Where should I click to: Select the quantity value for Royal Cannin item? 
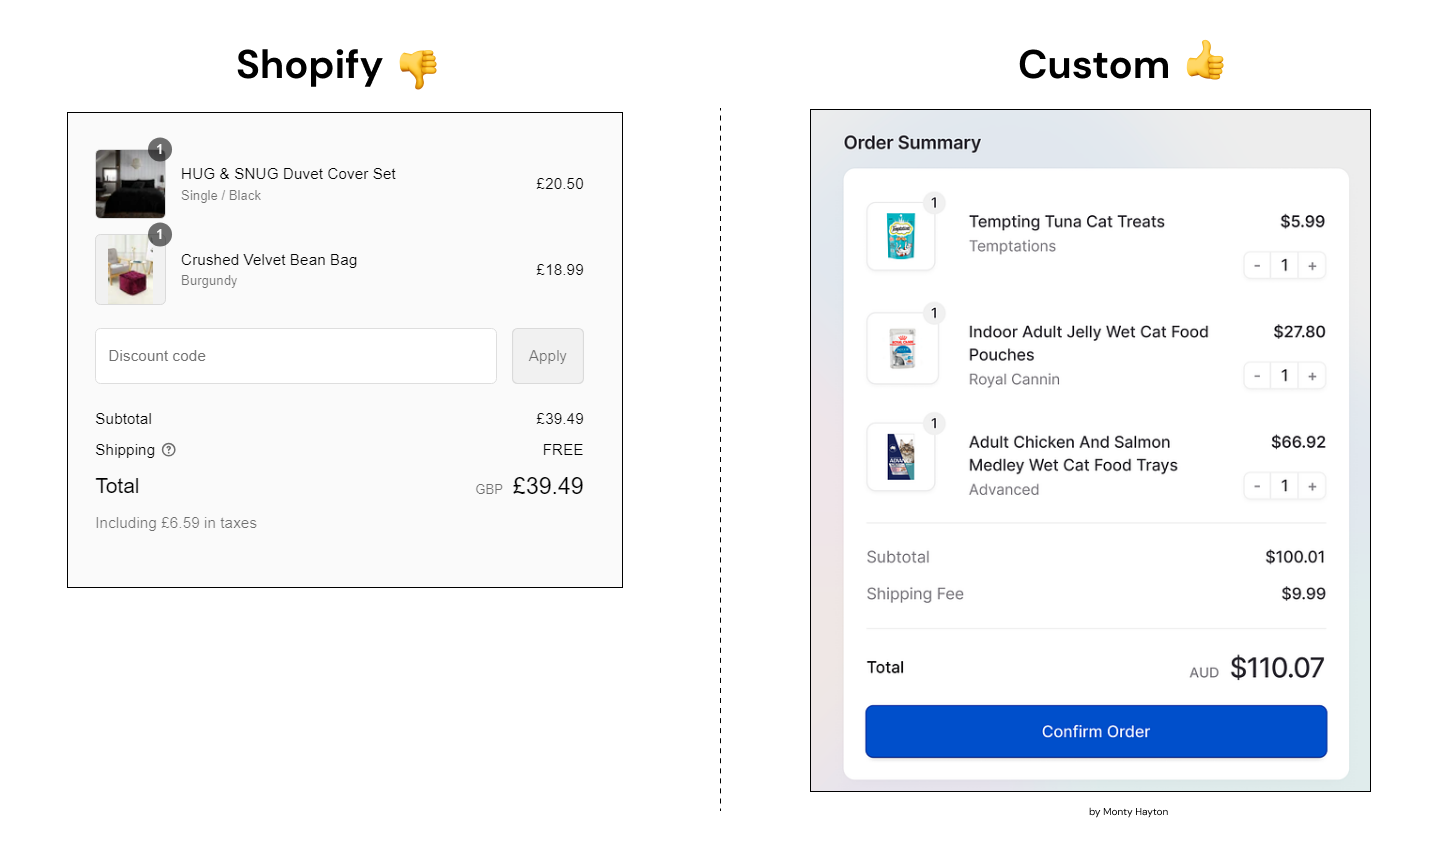click(1284, 375)
